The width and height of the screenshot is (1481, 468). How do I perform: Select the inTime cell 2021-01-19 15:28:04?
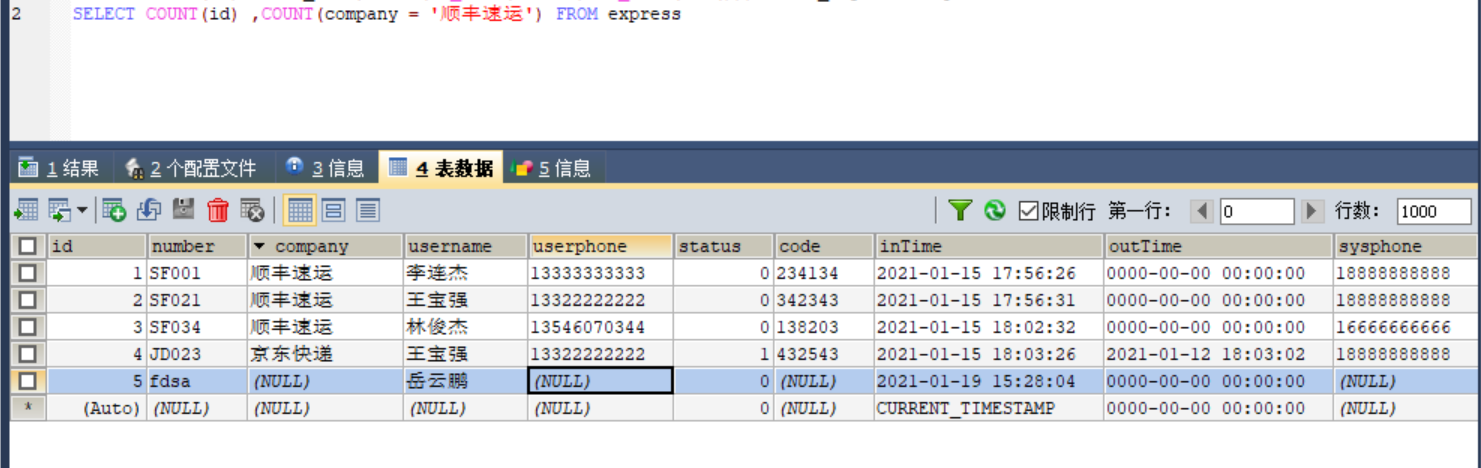[990, 381]
